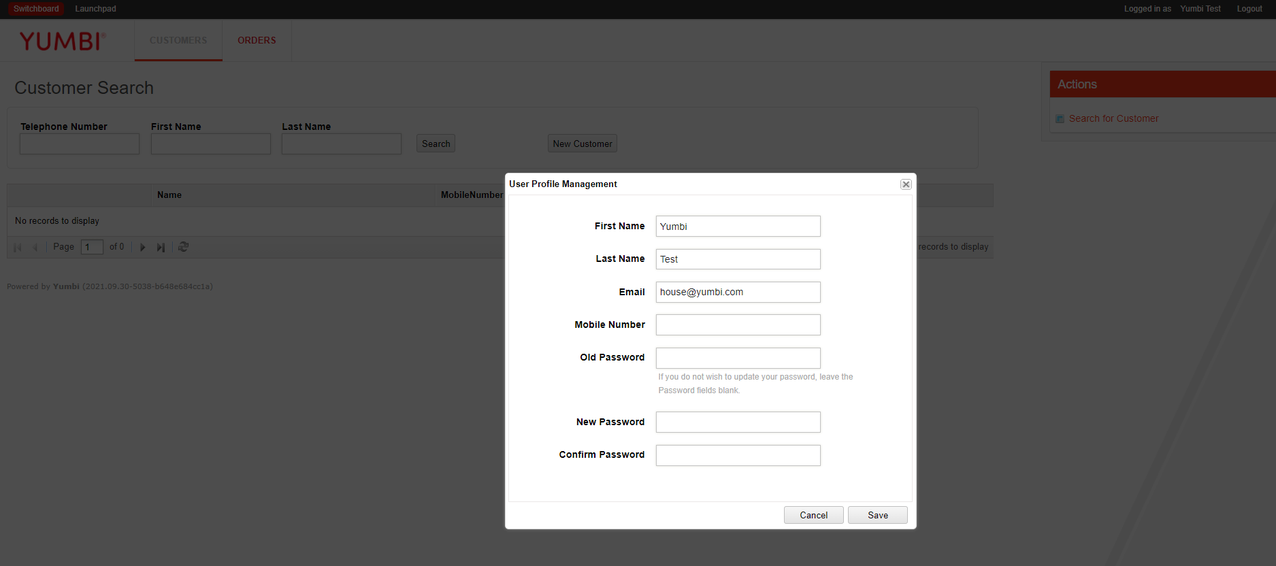Focus the New Password field
The width and height of the screenshot is (1276, 566).
(x=738, y=422)
